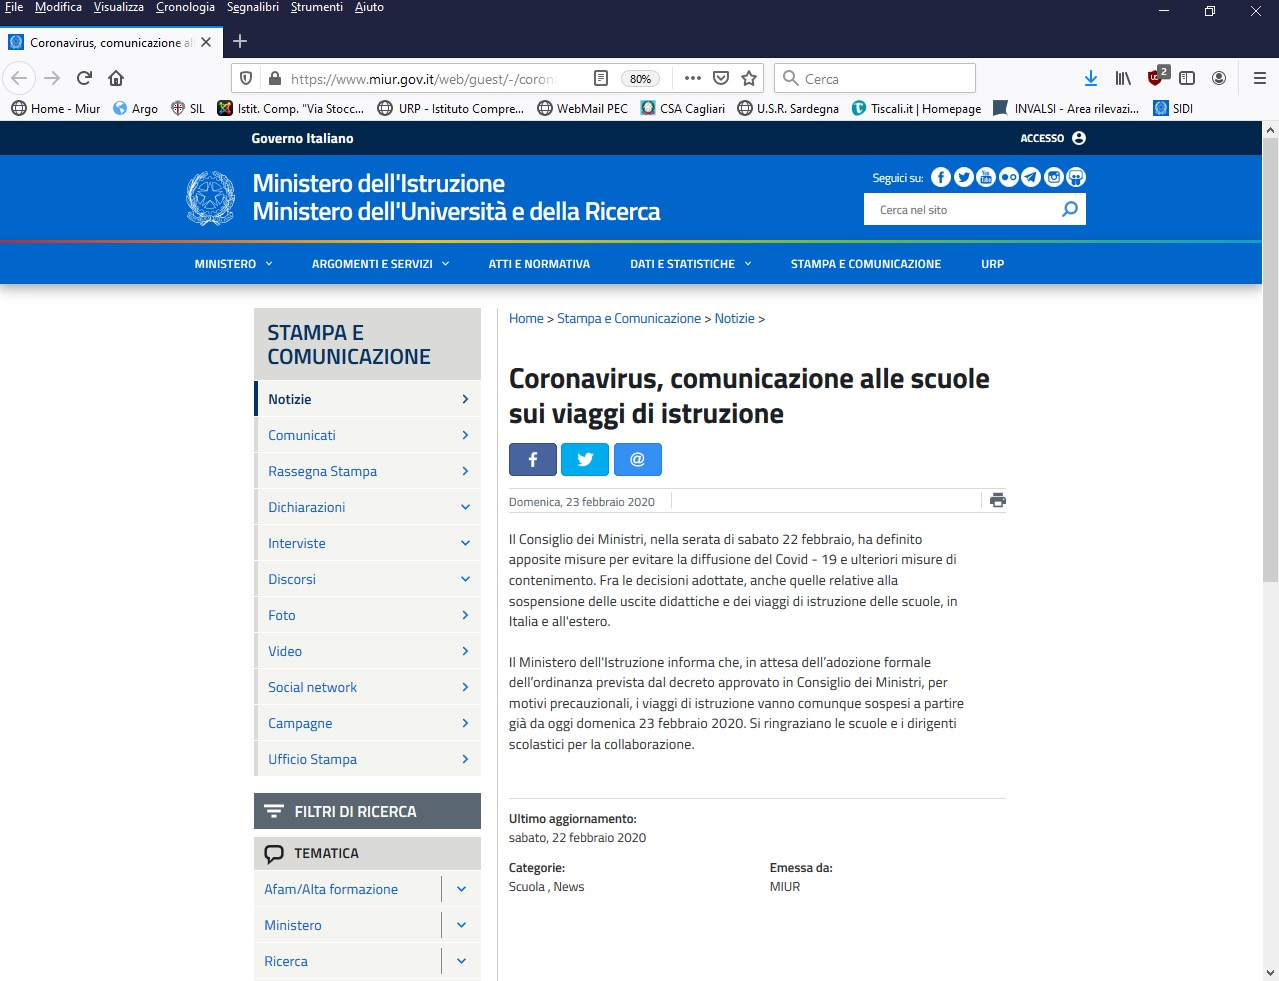Select Atti e Normativa nav item
Screen dimensions: 1279x981
[539, 264]
